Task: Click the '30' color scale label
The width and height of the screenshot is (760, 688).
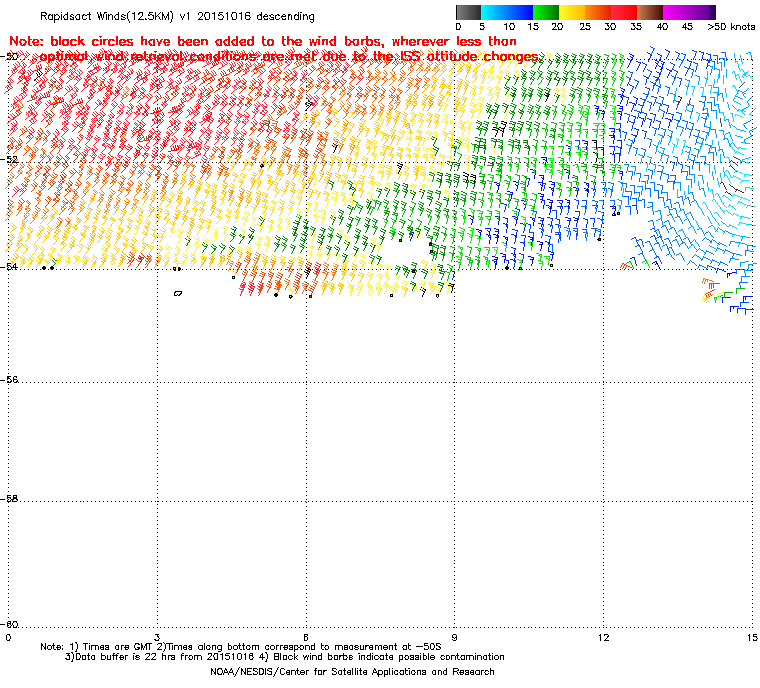Action: pyautogui.click(x=610, y=27)
